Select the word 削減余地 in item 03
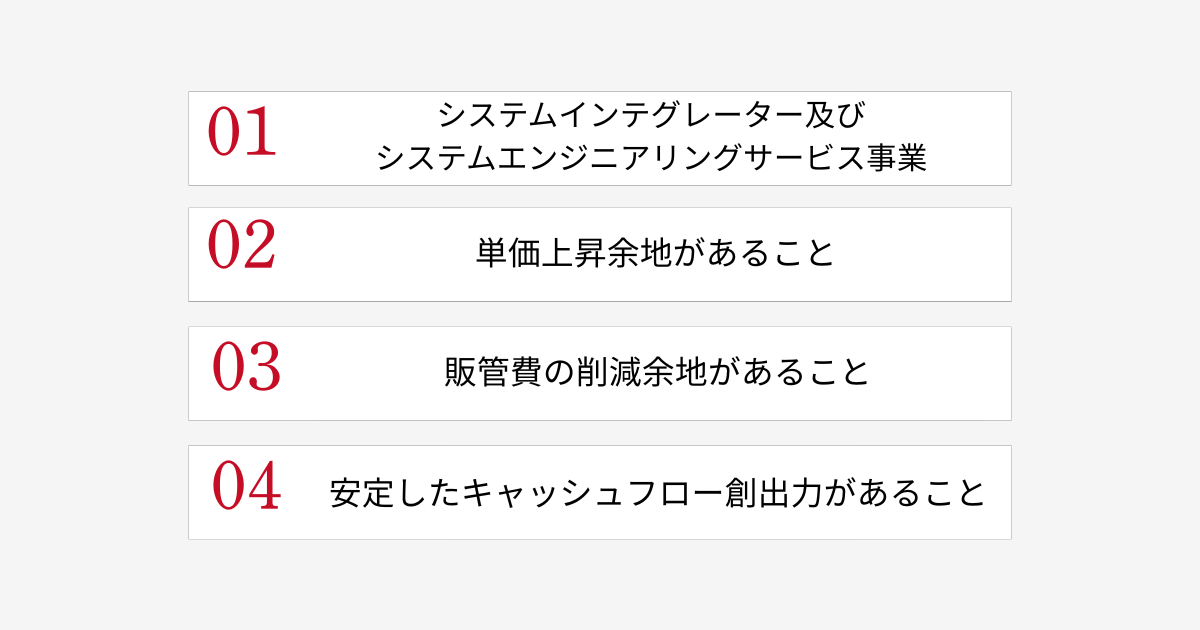The width and height of the screenshot is (1200, 630). (x=641, y=372)
